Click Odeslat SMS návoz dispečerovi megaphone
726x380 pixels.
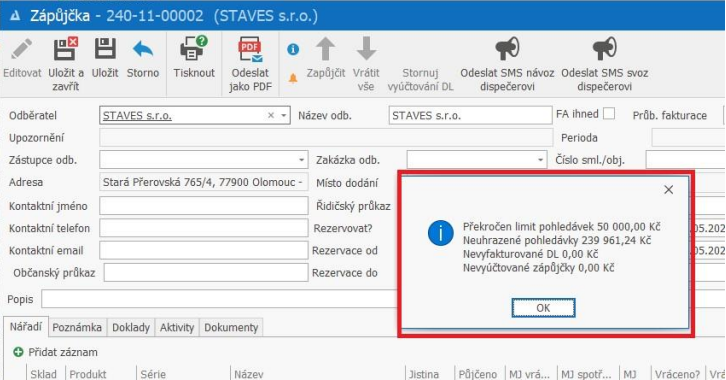[507, 49]
